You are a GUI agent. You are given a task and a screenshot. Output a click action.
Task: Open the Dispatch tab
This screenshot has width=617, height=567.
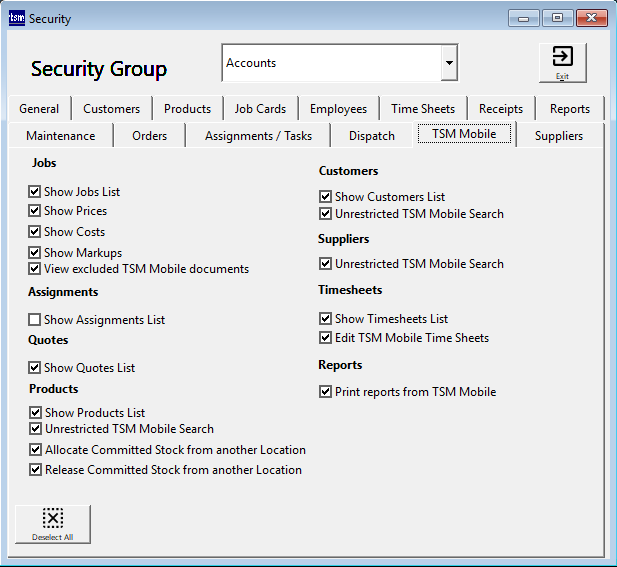coord(371,136)
